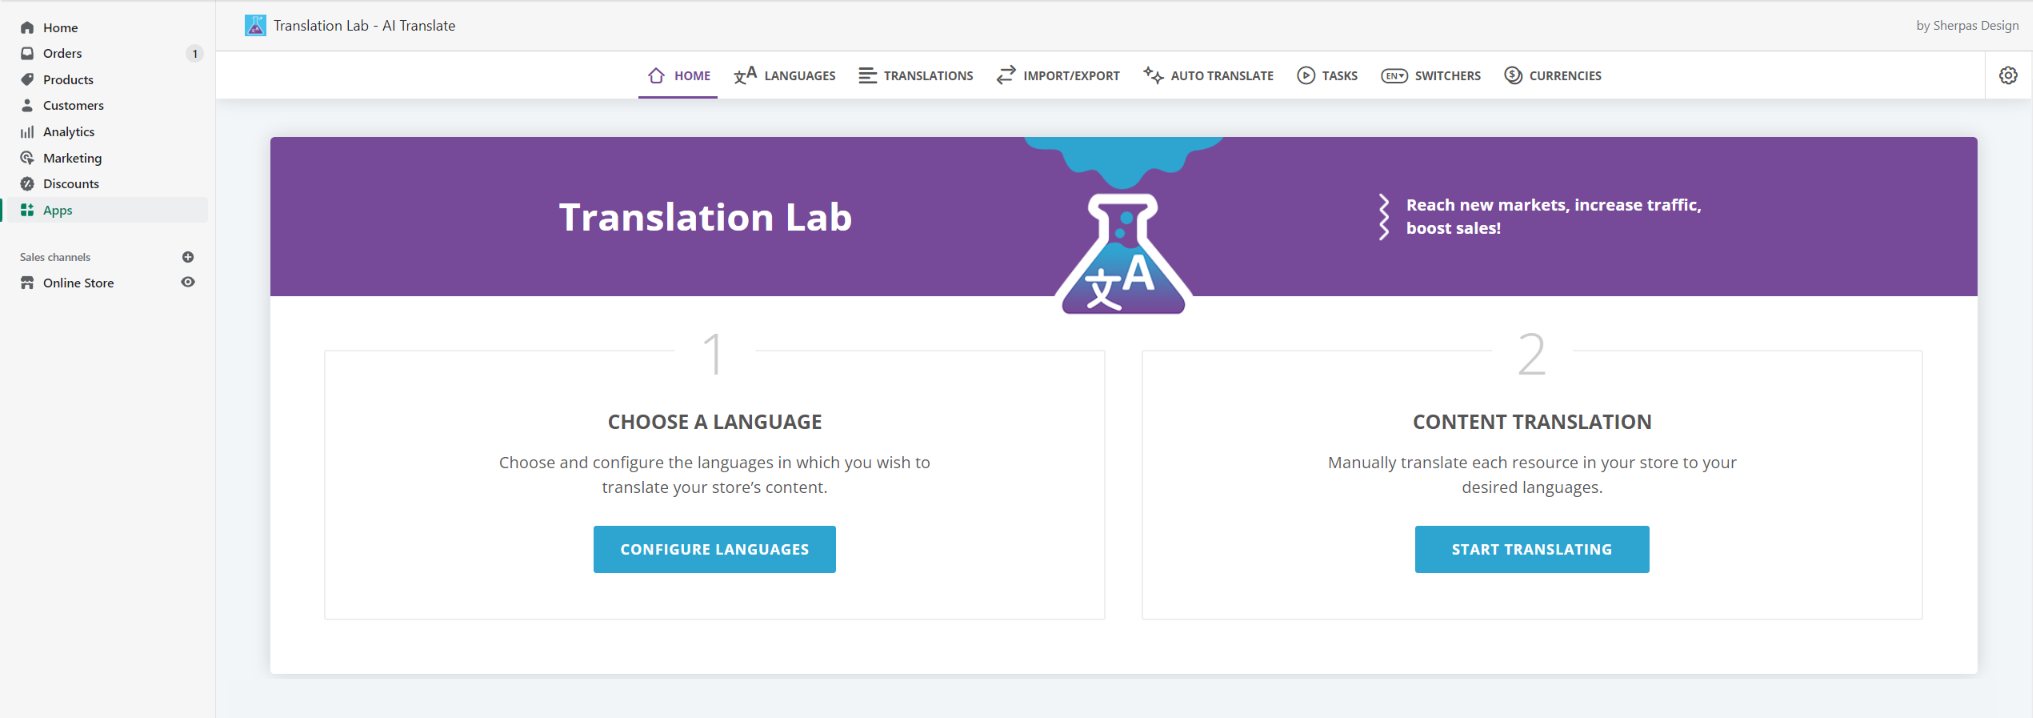This screenshot has width=2033, height=718.
Task: Open the AUTO TRANSLATE tab
Action: pos(1208,75)
